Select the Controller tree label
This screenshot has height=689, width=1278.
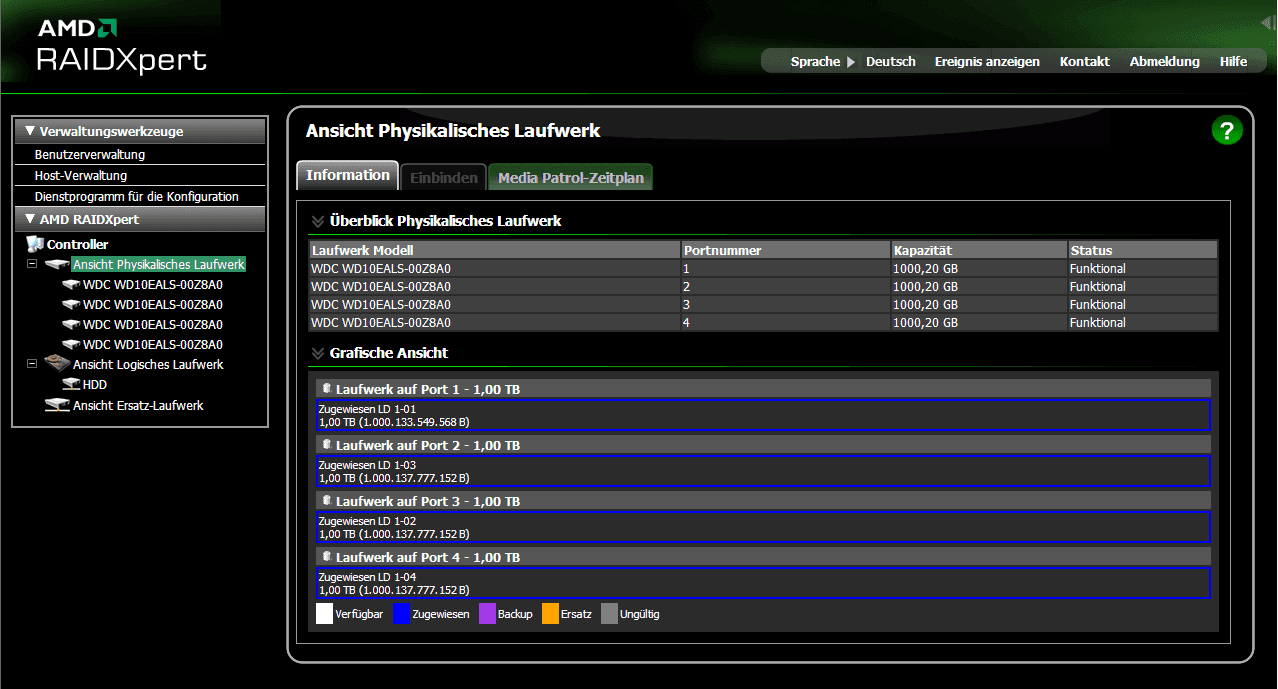click(x=77, y=245)
